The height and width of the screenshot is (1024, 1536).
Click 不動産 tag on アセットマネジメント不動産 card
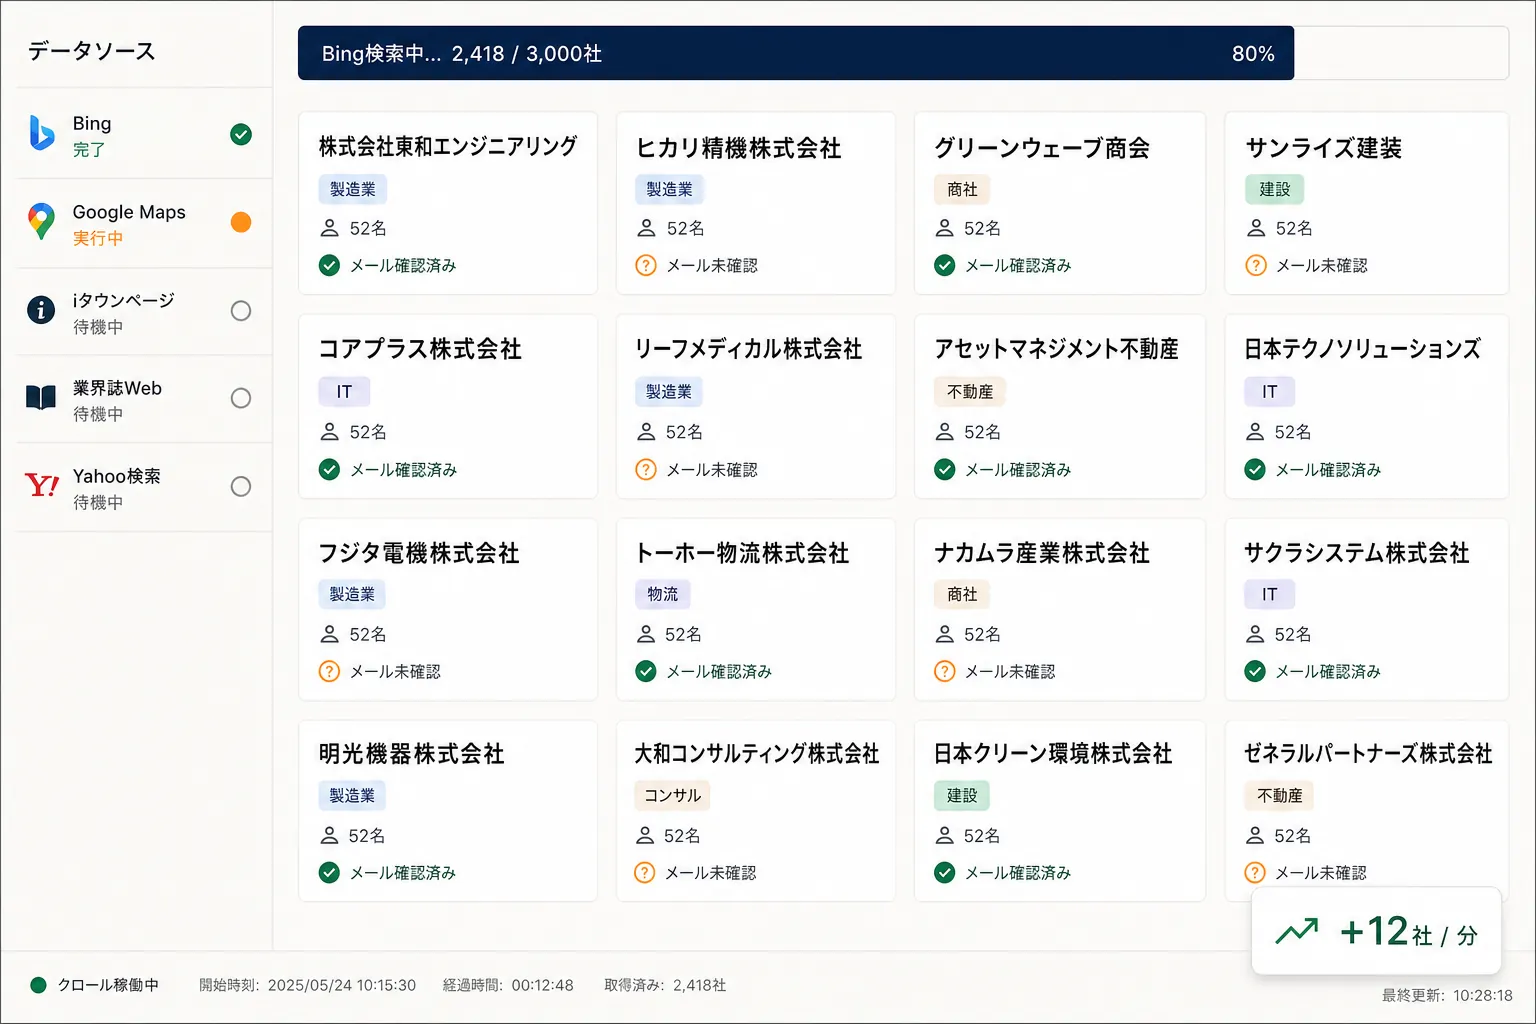click(970, 392)
